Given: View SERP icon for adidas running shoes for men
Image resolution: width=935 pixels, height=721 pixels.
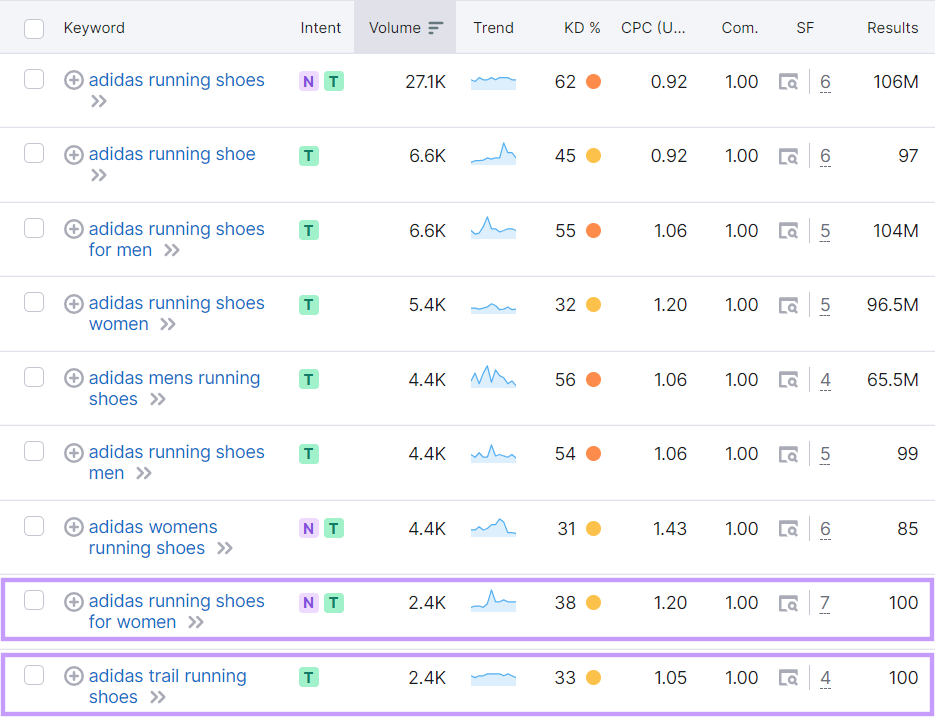Looking at the screenshot, I should click(788, 231).
